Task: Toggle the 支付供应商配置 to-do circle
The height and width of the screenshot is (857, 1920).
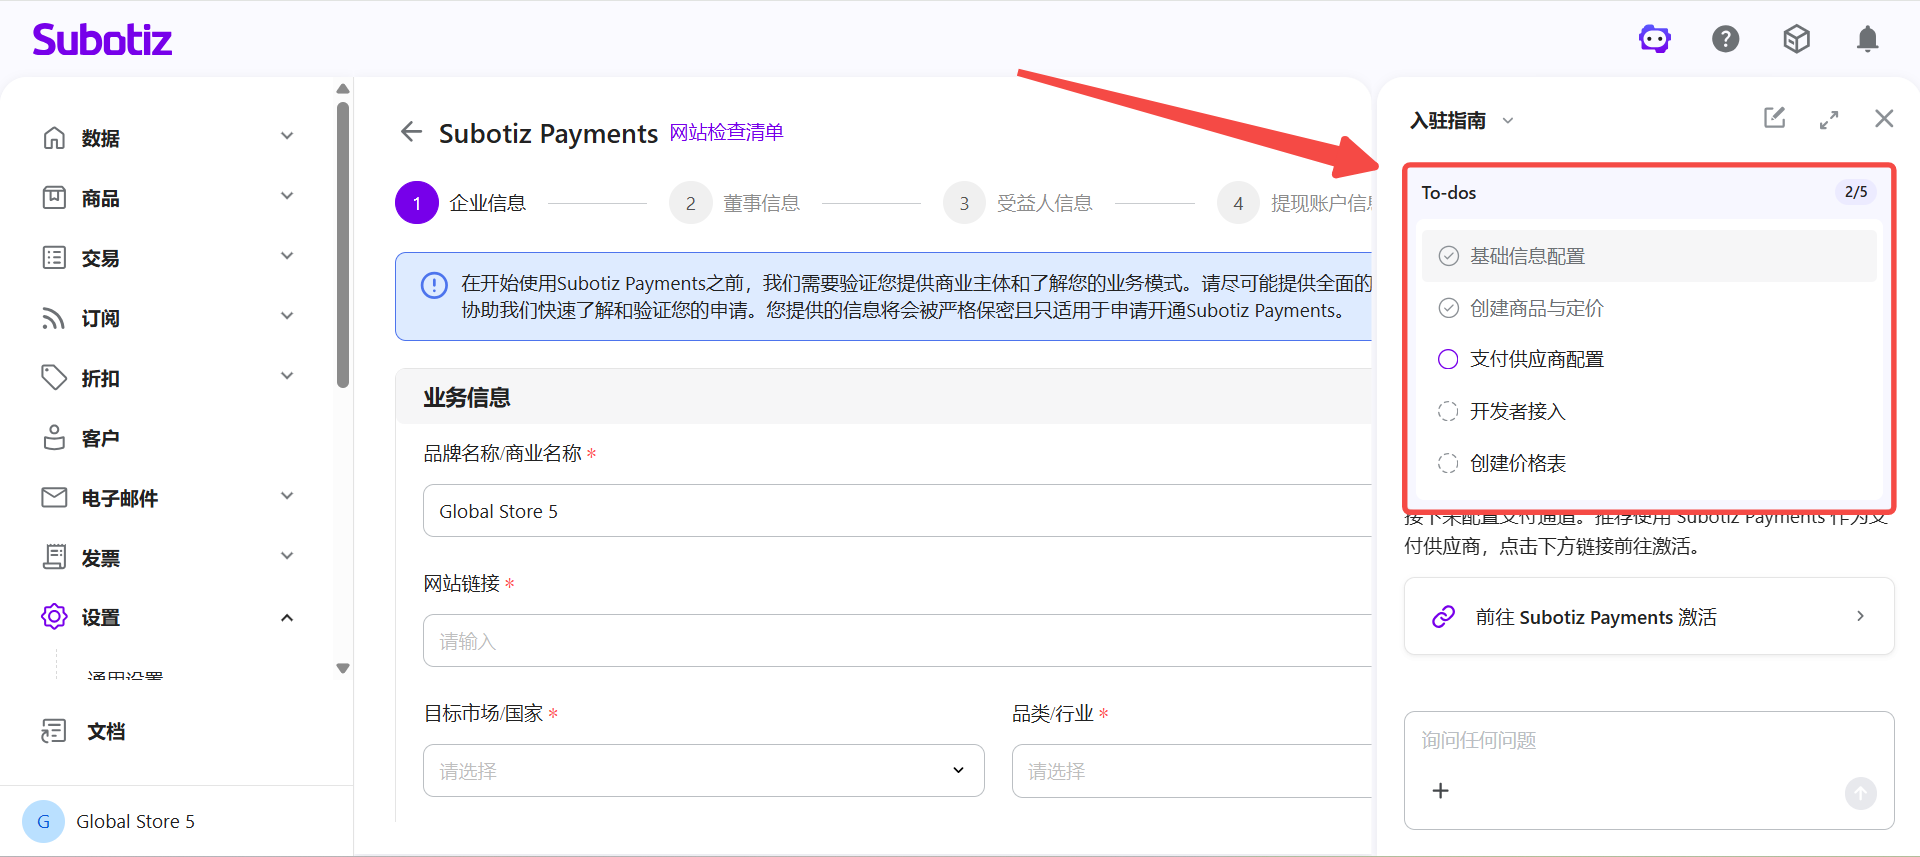Action: 1448,360
